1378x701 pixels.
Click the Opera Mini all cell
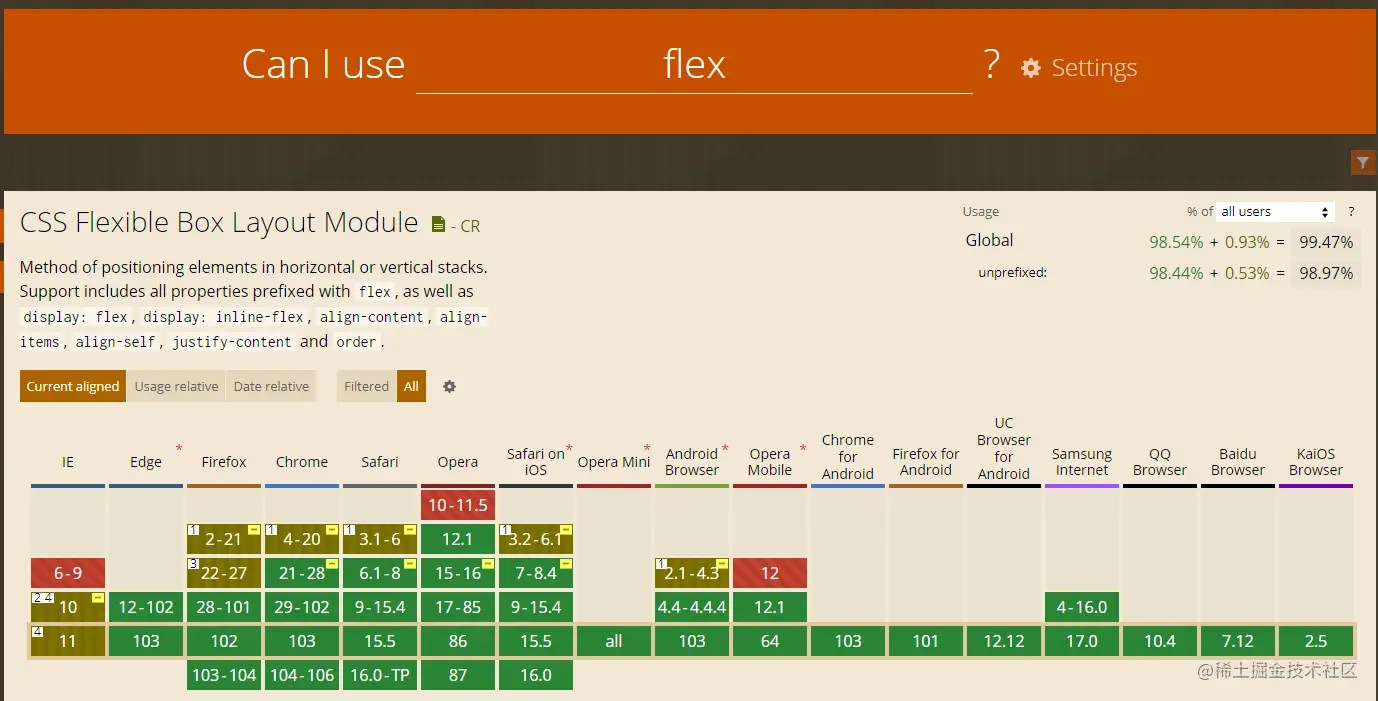tap(614, 641)
